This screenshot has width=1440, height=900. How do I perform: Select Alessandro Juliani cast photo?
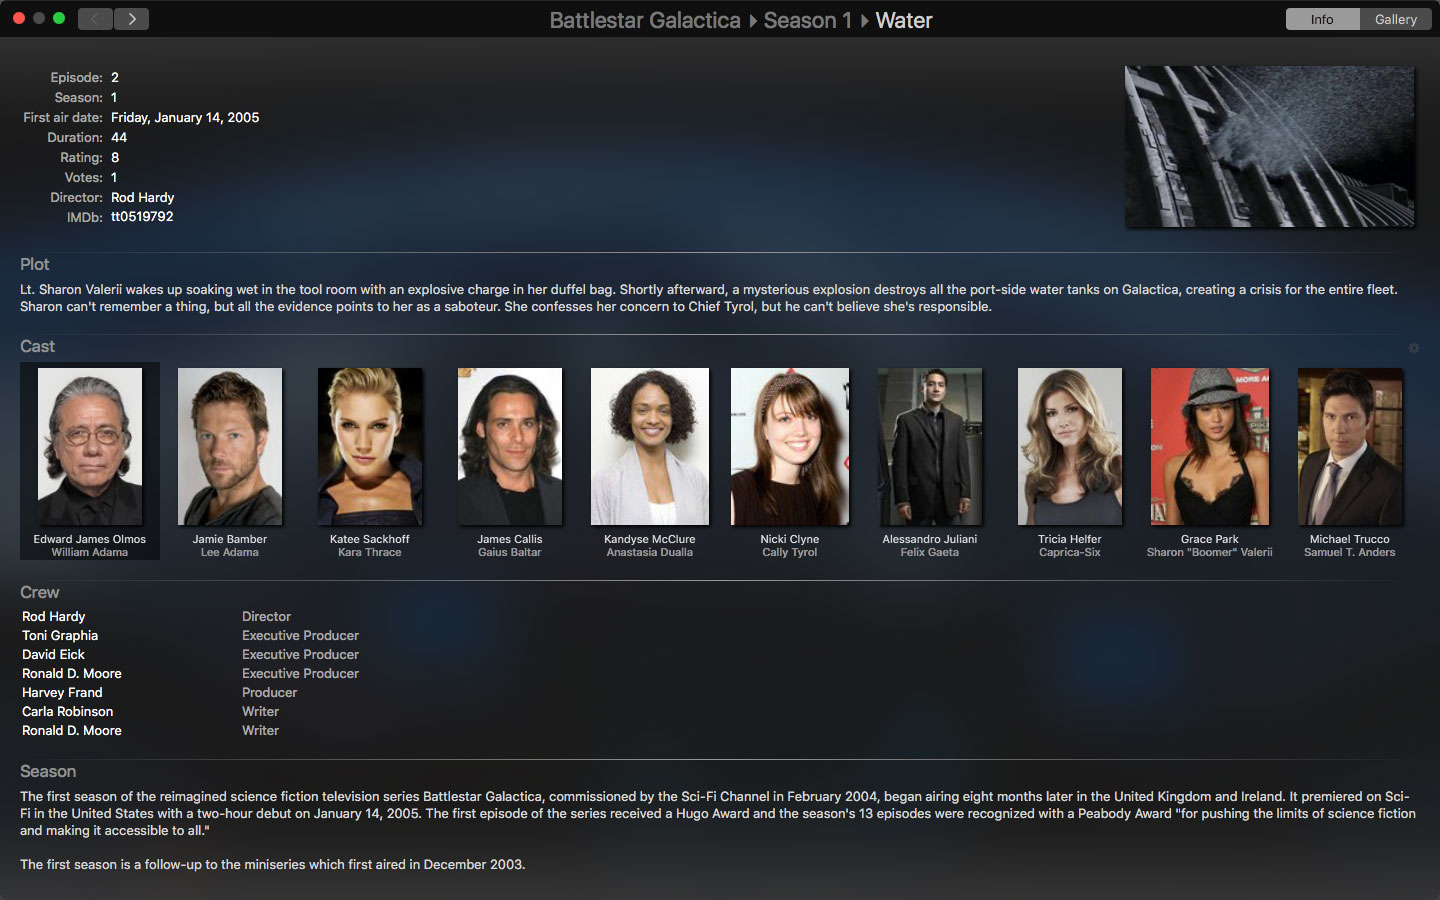point(930,446)
